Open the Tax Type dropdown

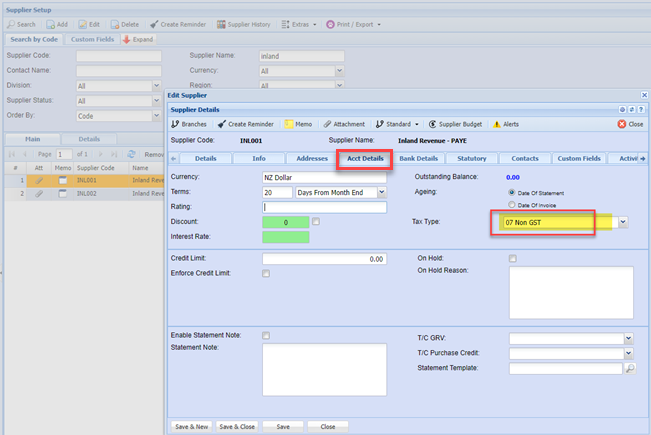624,221
